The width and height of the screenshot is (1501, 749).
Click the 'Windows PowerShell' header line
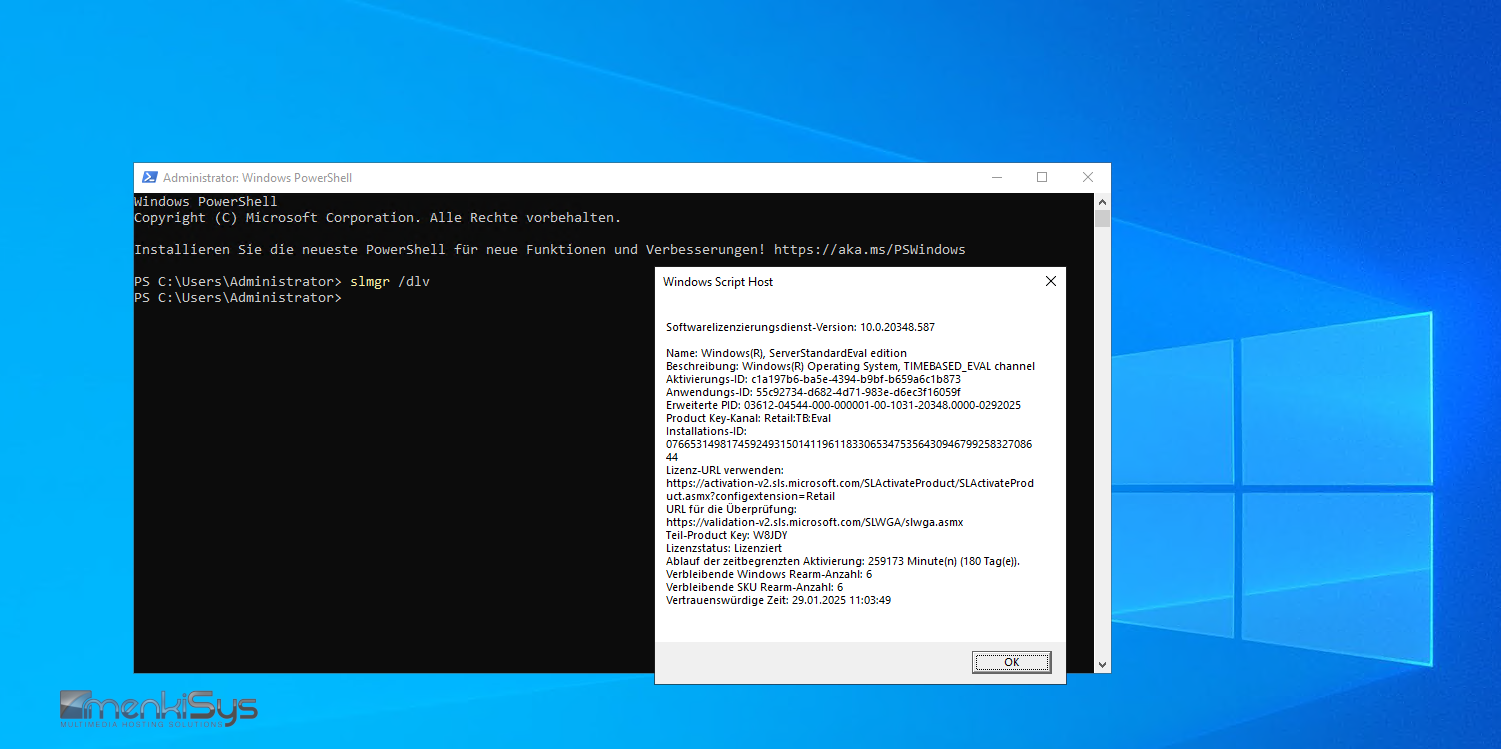tap(206, 201)
